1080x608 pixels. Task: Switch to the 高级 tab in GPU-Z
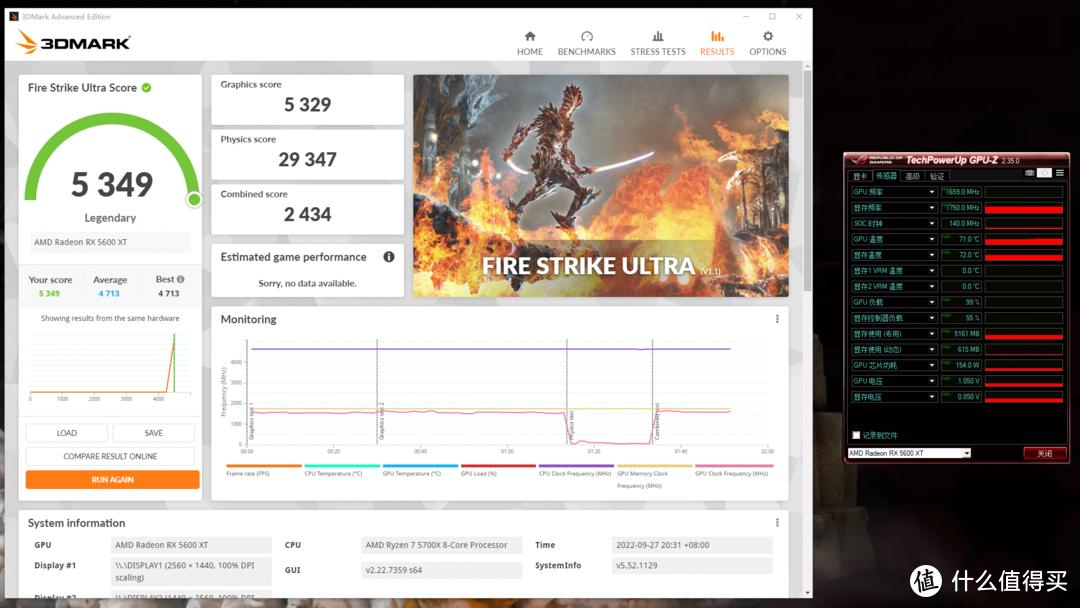913,176
